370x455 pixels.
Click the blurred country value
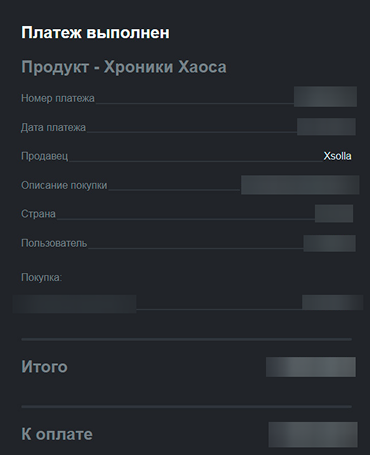(334, 214)
